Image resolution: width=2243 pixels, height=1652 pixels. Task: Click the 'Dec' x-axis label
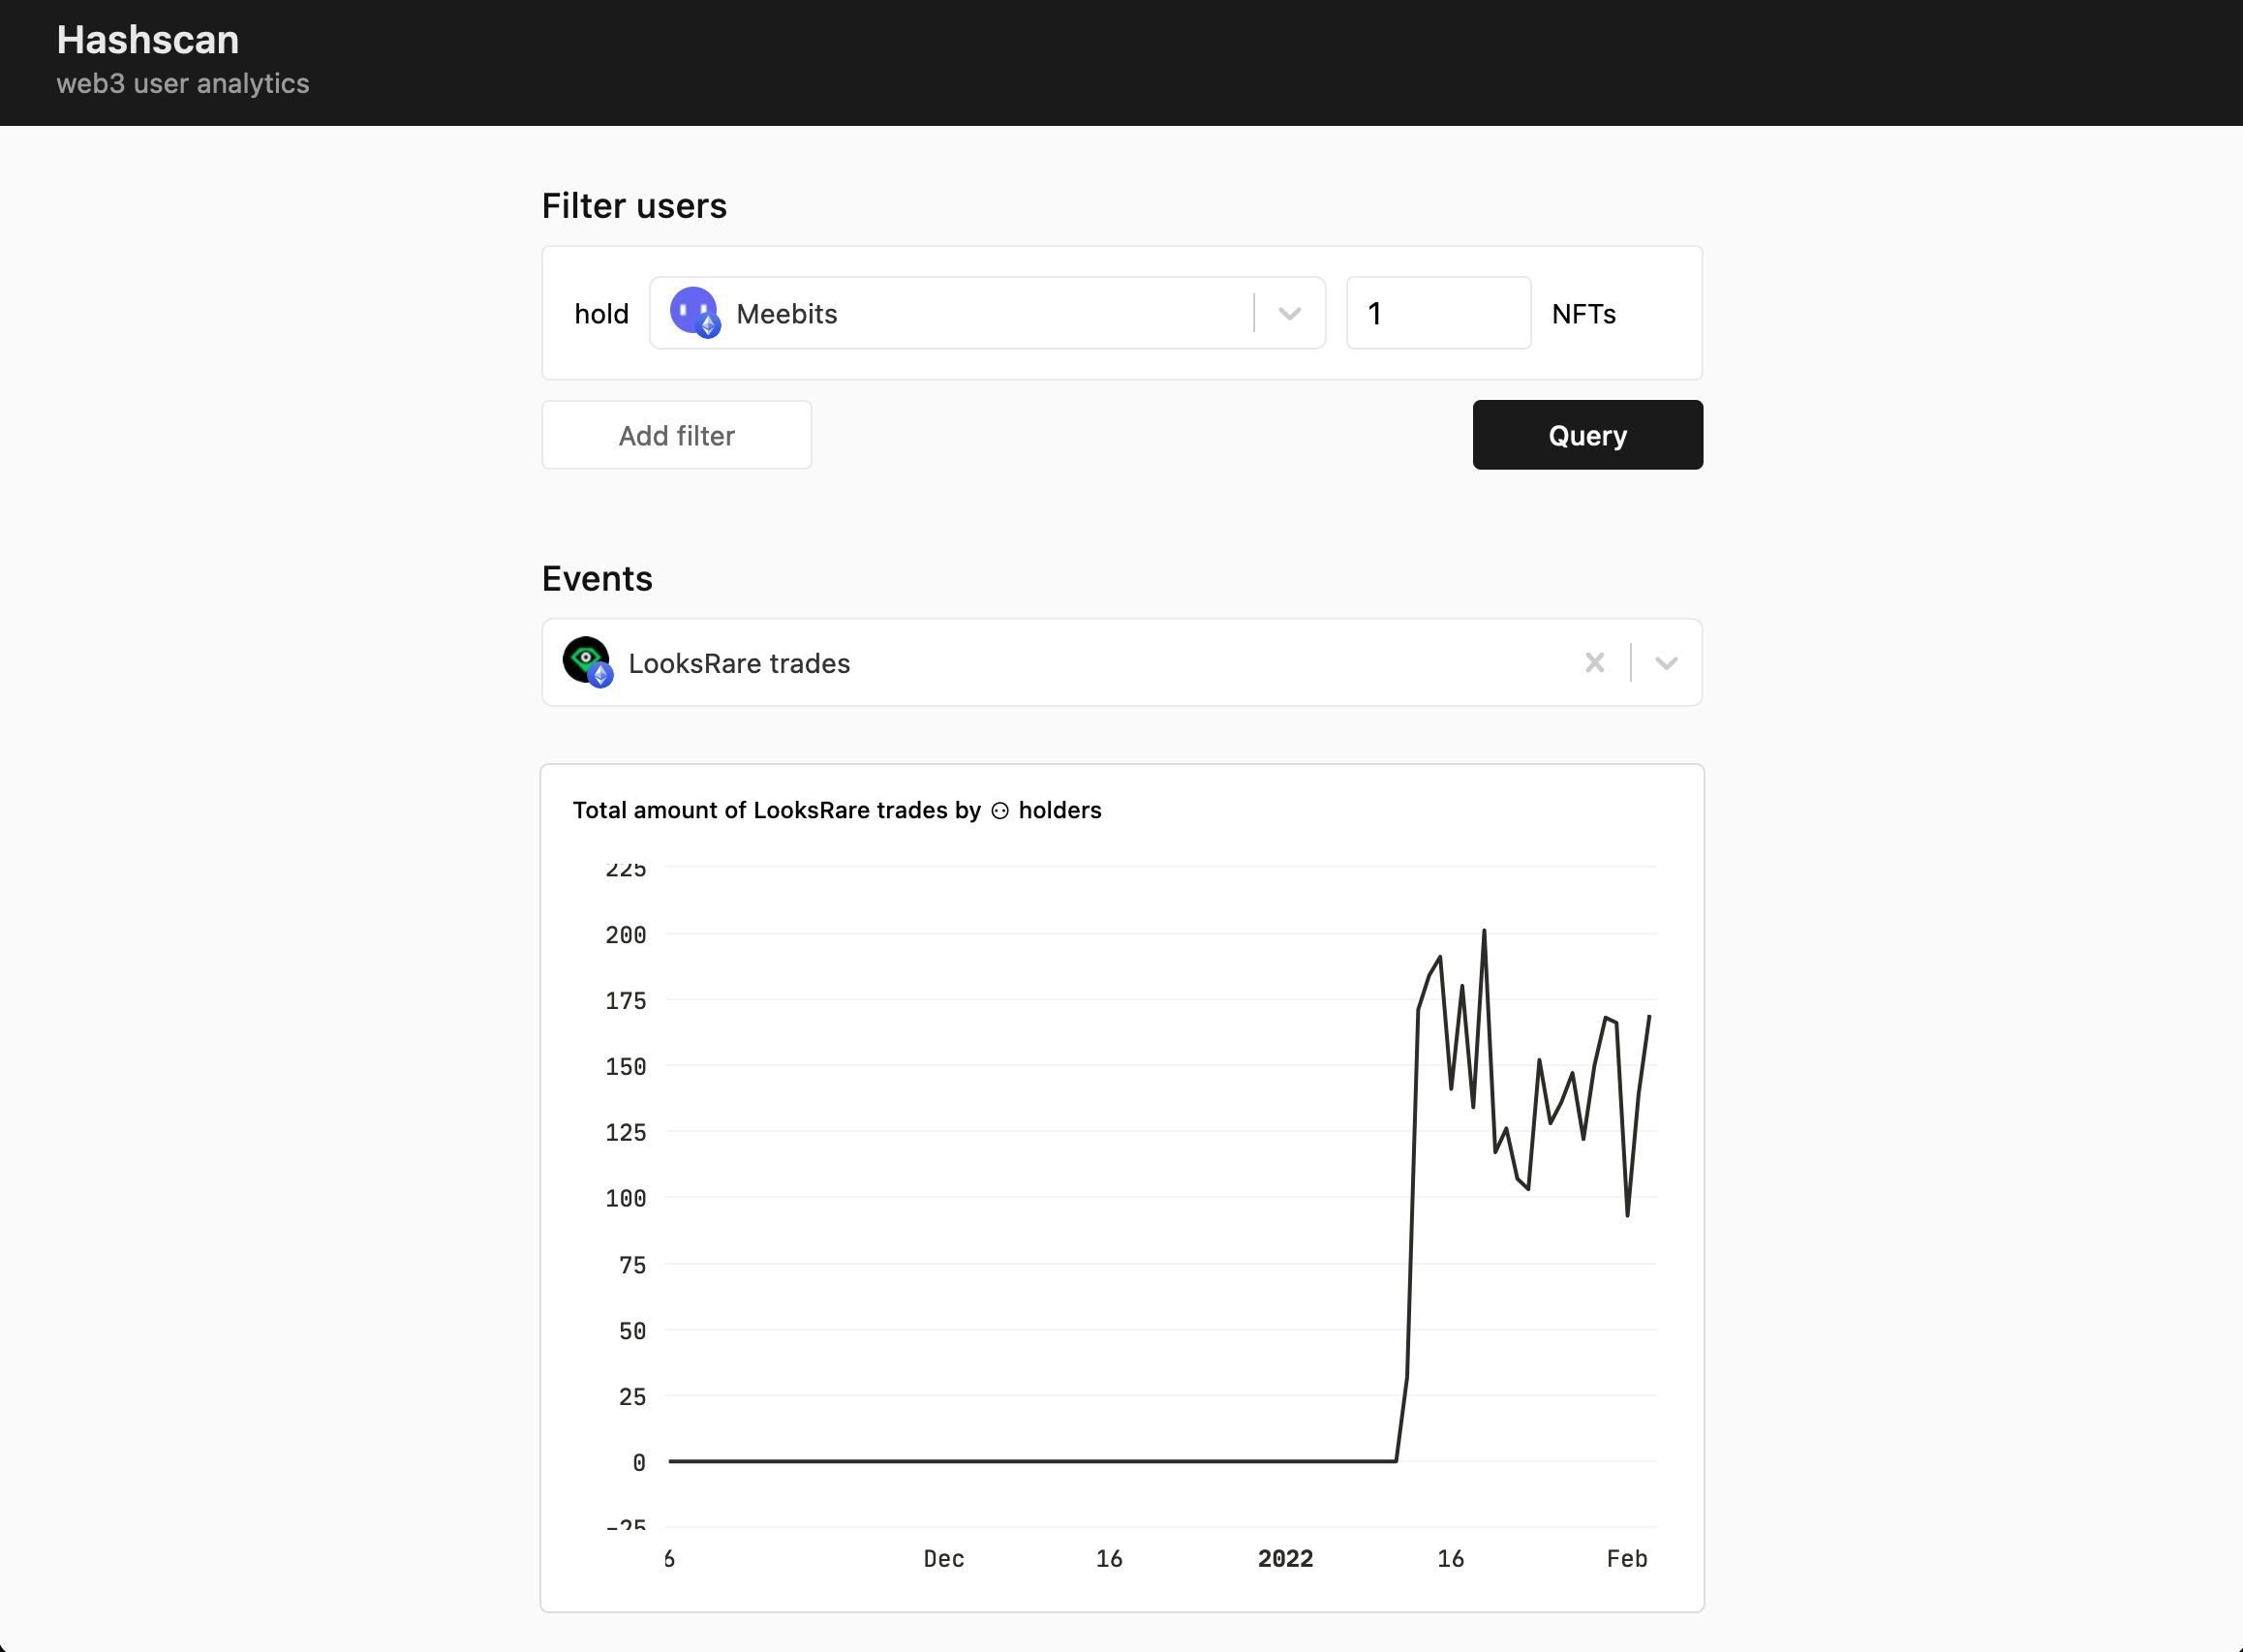(x=944, y=1558)
